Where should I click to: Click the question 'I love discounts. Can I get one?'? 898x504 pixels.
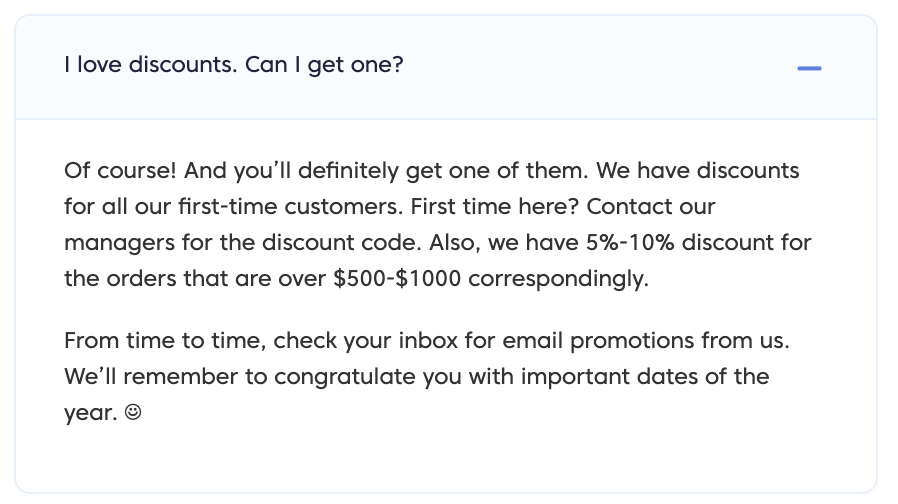[x=234, y=65]
